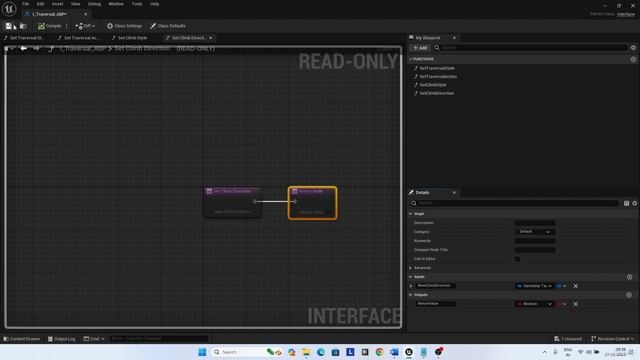The width and height of the screenshot is (640, 360).
Task: Select the SetClimbStyle function
Action: coord(433,84)
